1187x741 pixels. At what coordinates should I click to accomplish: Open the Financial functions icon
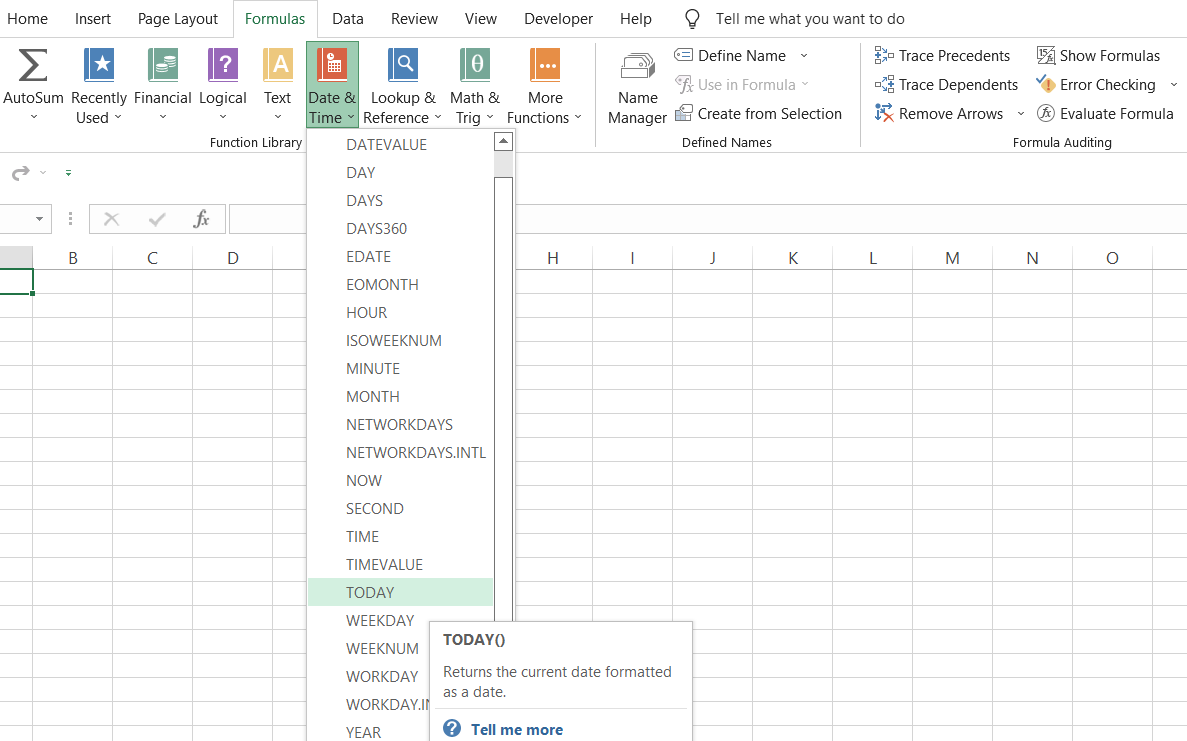click(x=162, y=66)
